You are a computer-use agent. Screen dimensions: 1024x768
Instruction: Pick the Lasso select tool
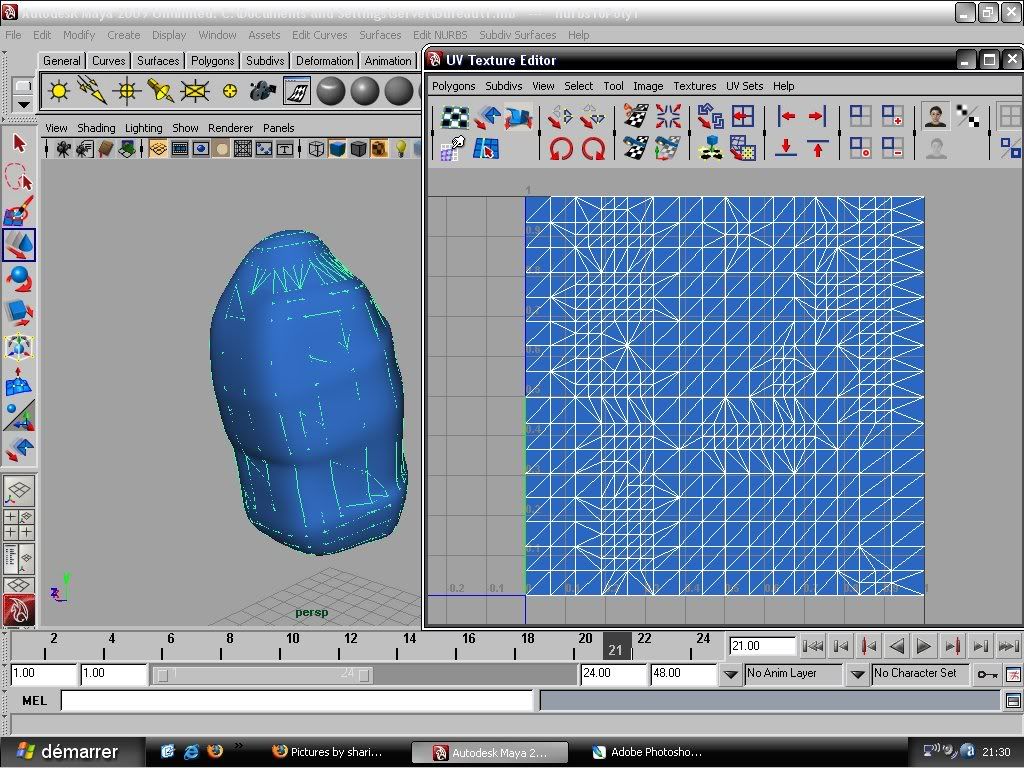19,179
